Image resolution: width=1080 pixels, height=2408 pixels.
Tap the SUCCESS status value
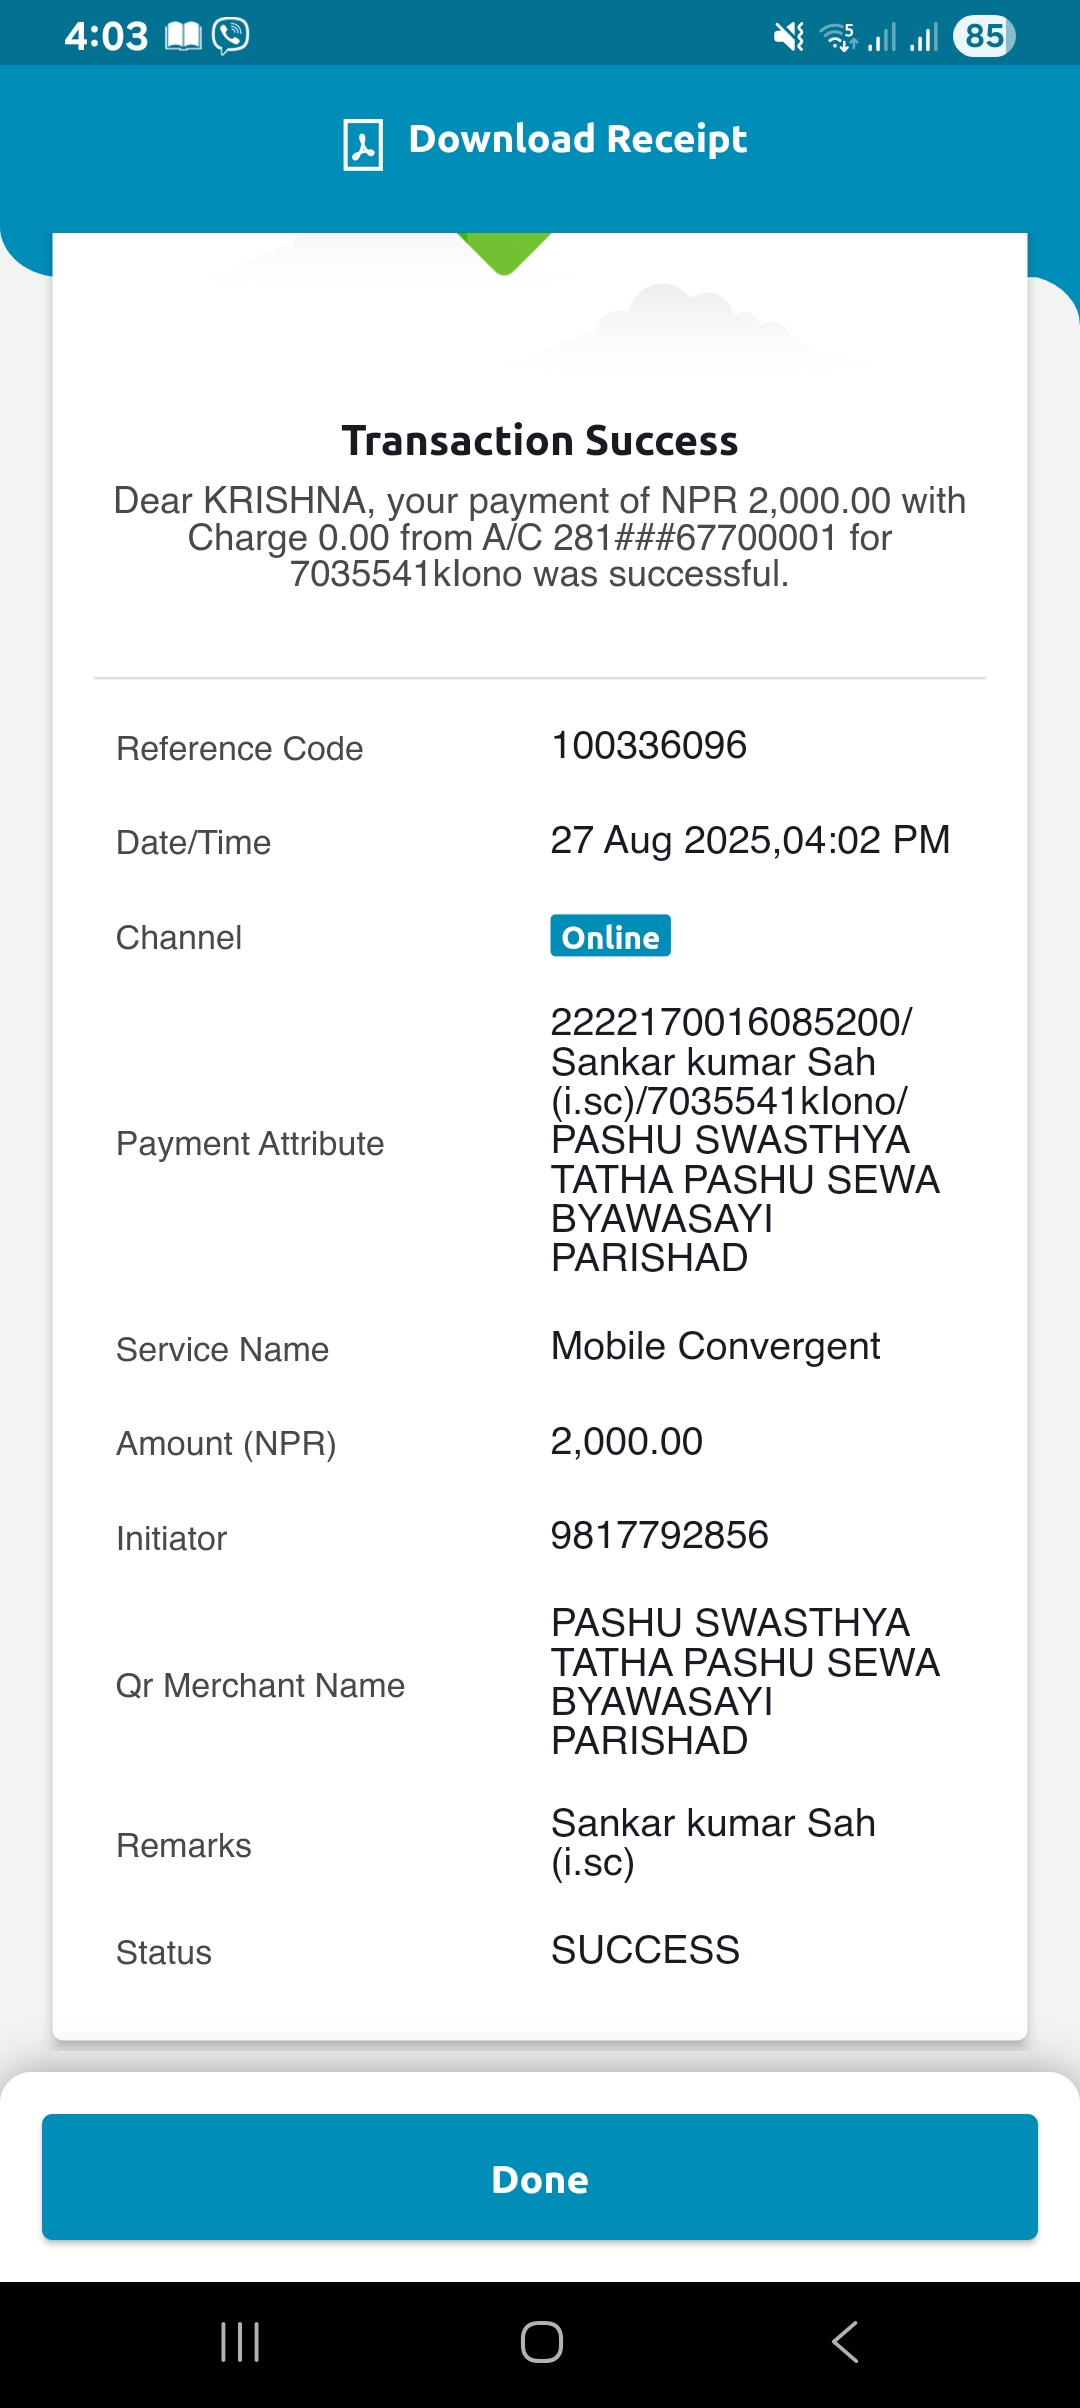tap(645, 1950)
